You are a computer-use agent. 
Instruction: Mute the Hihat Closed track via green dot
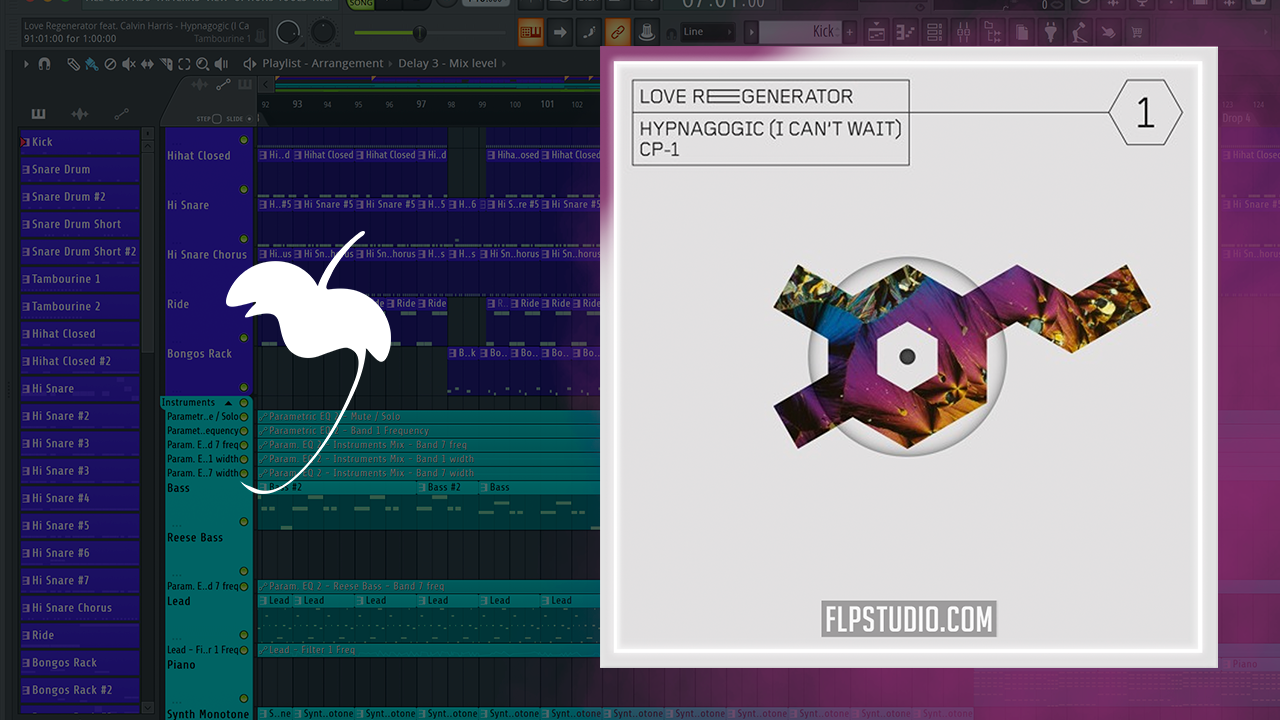pos(243,139)
